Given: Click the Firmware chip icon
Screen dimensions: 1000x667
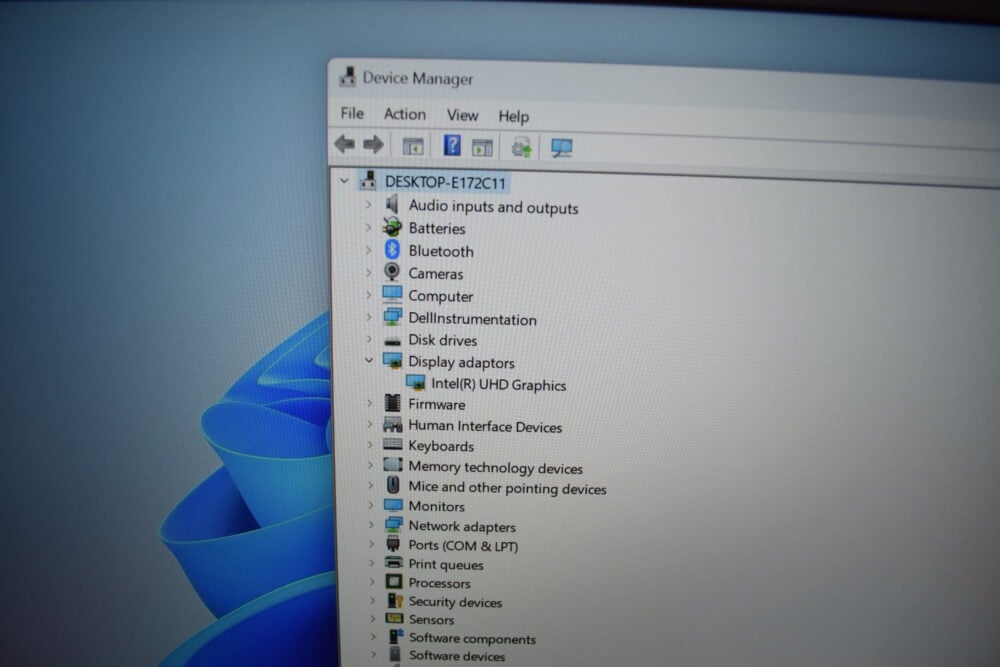Looking at the screenshot, I should click(393, 402).
